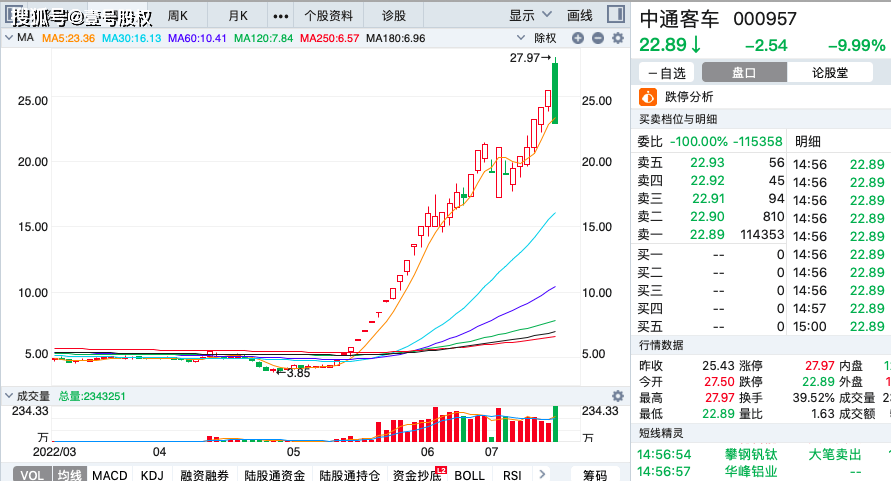891x481 pixels.
Task: Open MA indicator settings gear
Action: point(618,38)
